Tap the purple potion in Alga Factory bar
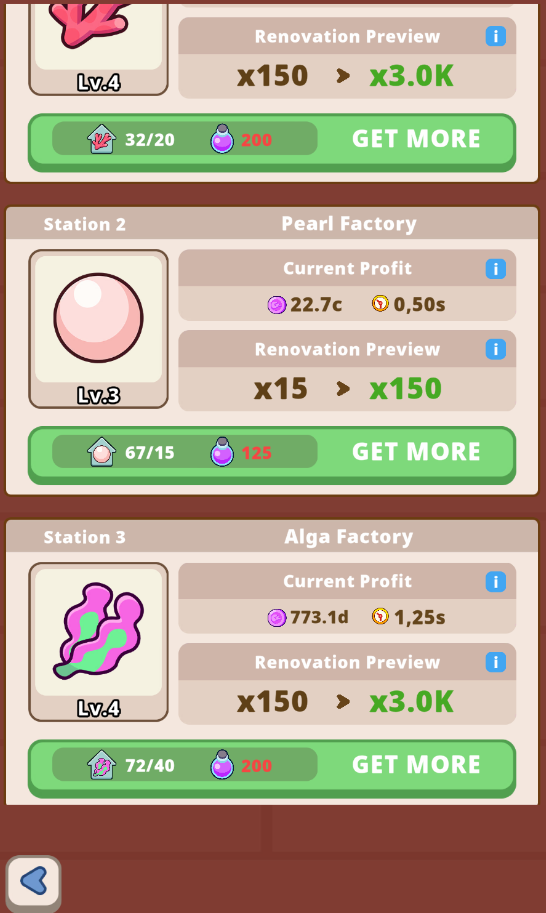 click(222, 765)
